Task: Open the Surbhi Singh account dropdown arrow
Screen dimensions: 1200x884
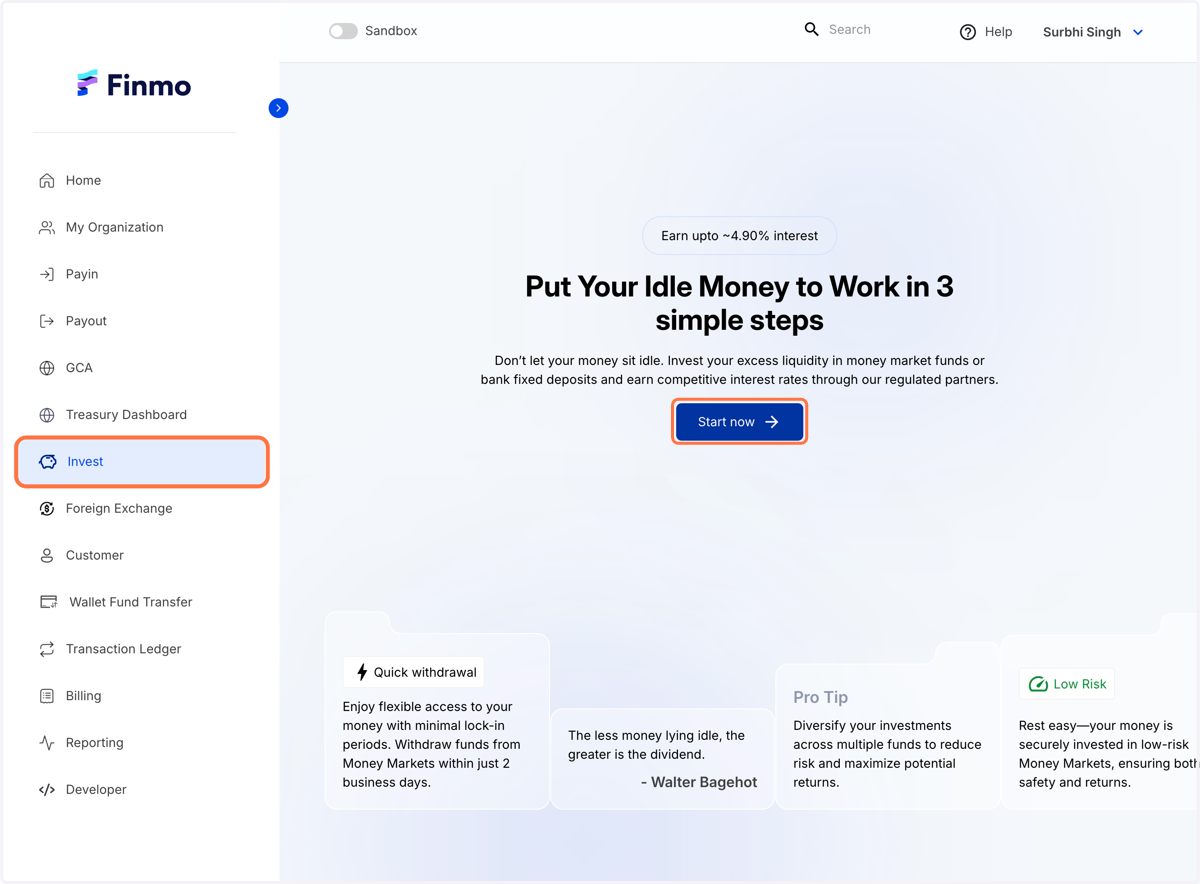Action: coord(1138,33)
